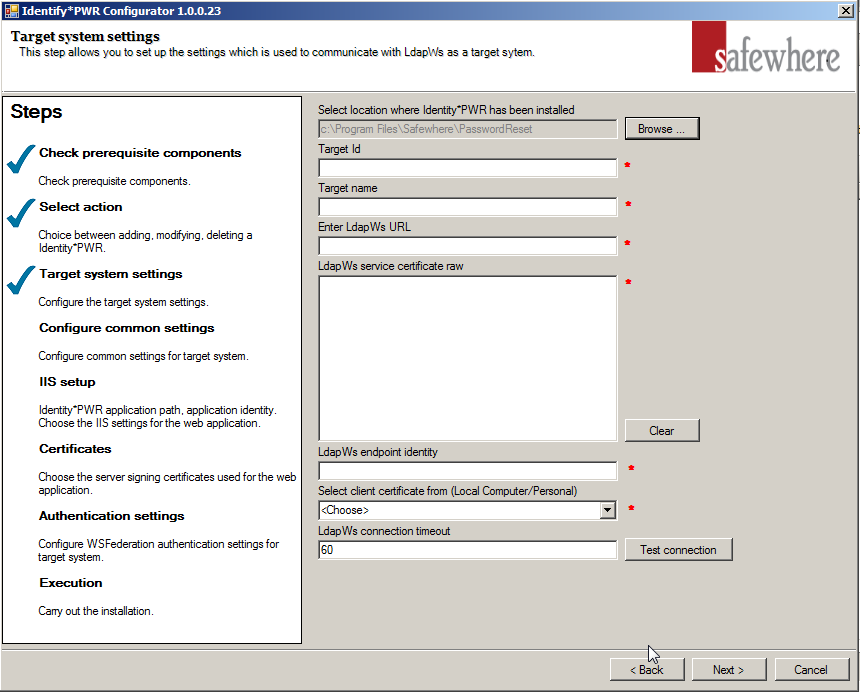Viewport: 860px width, 692px height.
Task: Click red asterisk next to Target name
Action: point(629,203)
